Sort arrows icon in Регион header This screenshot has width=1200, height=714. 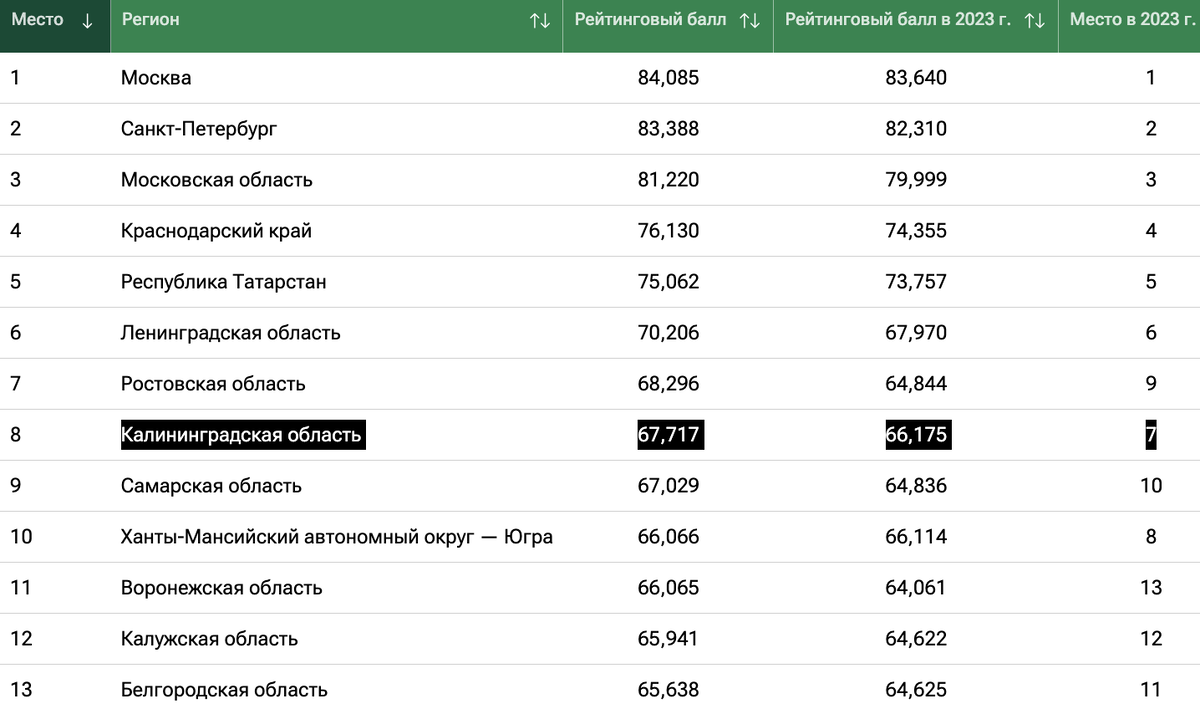point(540,20)
